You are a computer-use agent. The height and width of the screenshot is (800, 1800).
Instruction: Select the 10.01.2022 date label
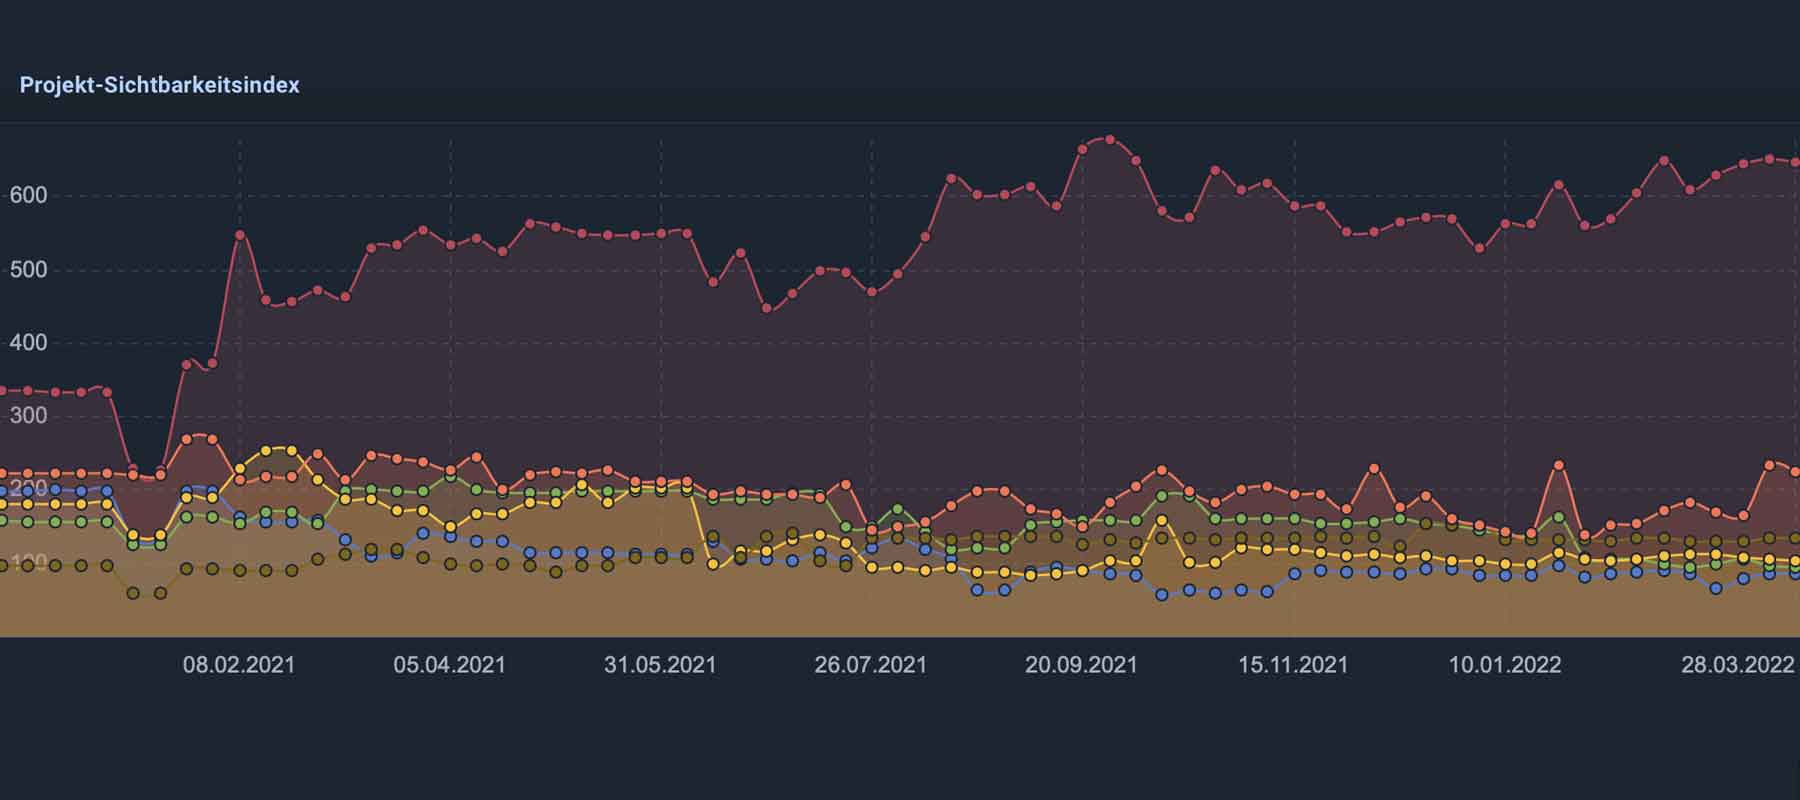tap(1505, 664)
